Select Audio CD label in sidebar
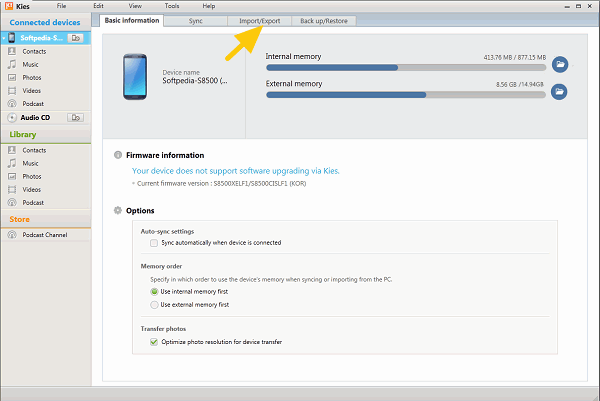Screen dimensions: 600x401 pyautogui.click(x=35, y=117)
